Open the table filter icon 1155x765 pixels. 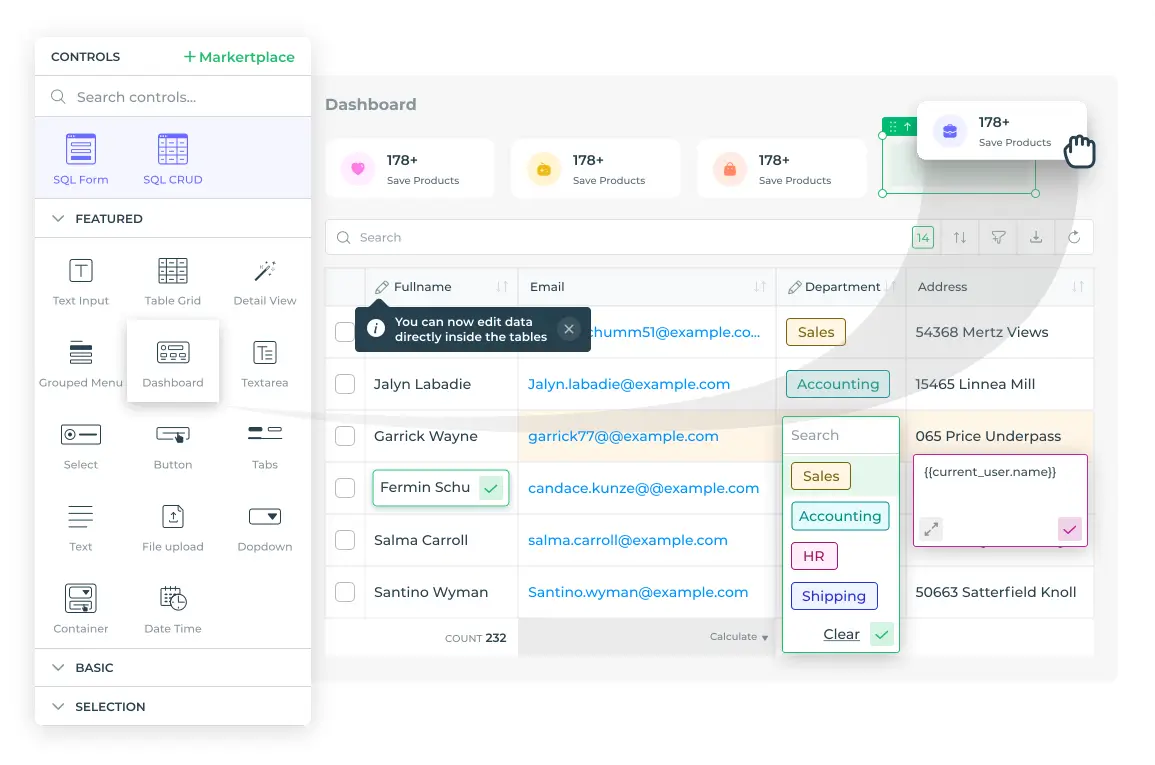point(997,237)
